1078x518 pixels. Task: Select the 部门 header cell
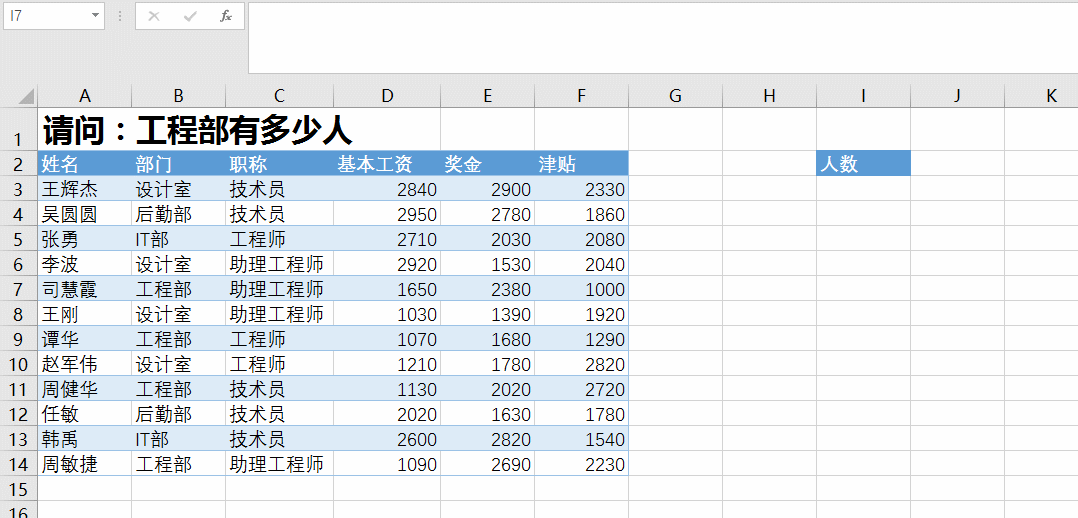(178, 164)
